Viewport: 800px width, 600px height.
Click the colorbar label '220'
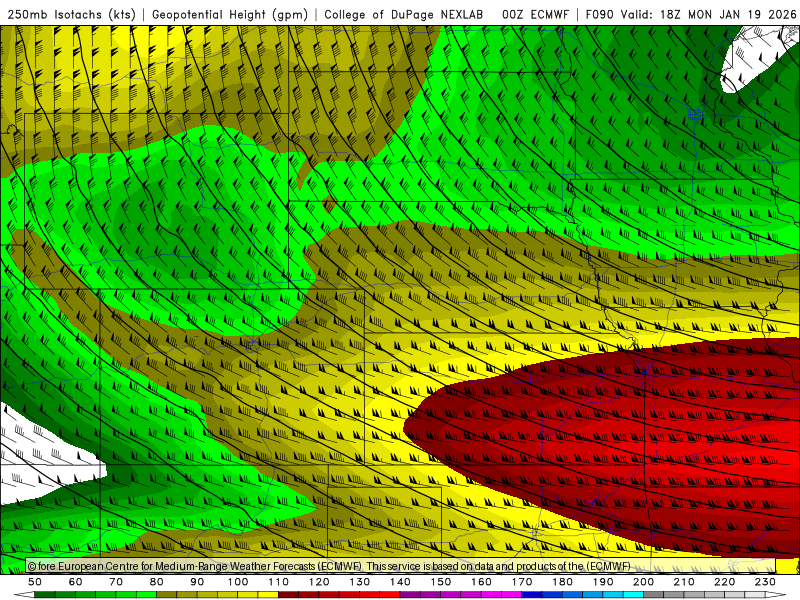point(724,582)
